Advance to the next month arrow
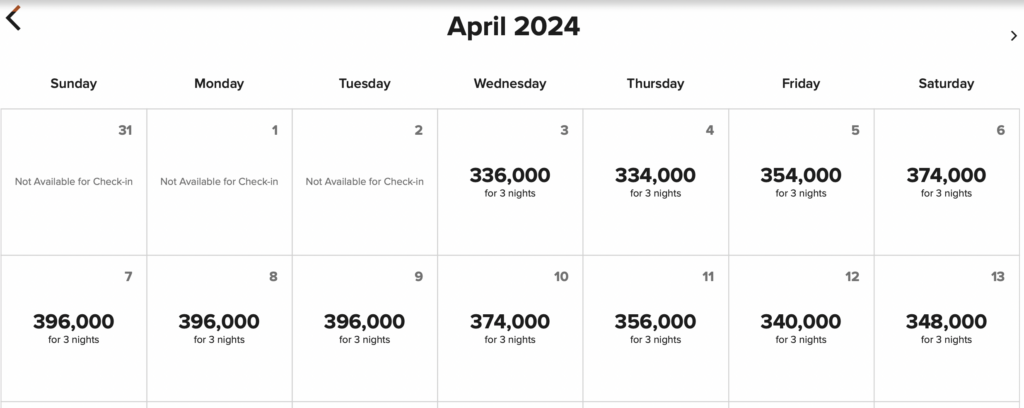1024x408 pixels. 1014,36
